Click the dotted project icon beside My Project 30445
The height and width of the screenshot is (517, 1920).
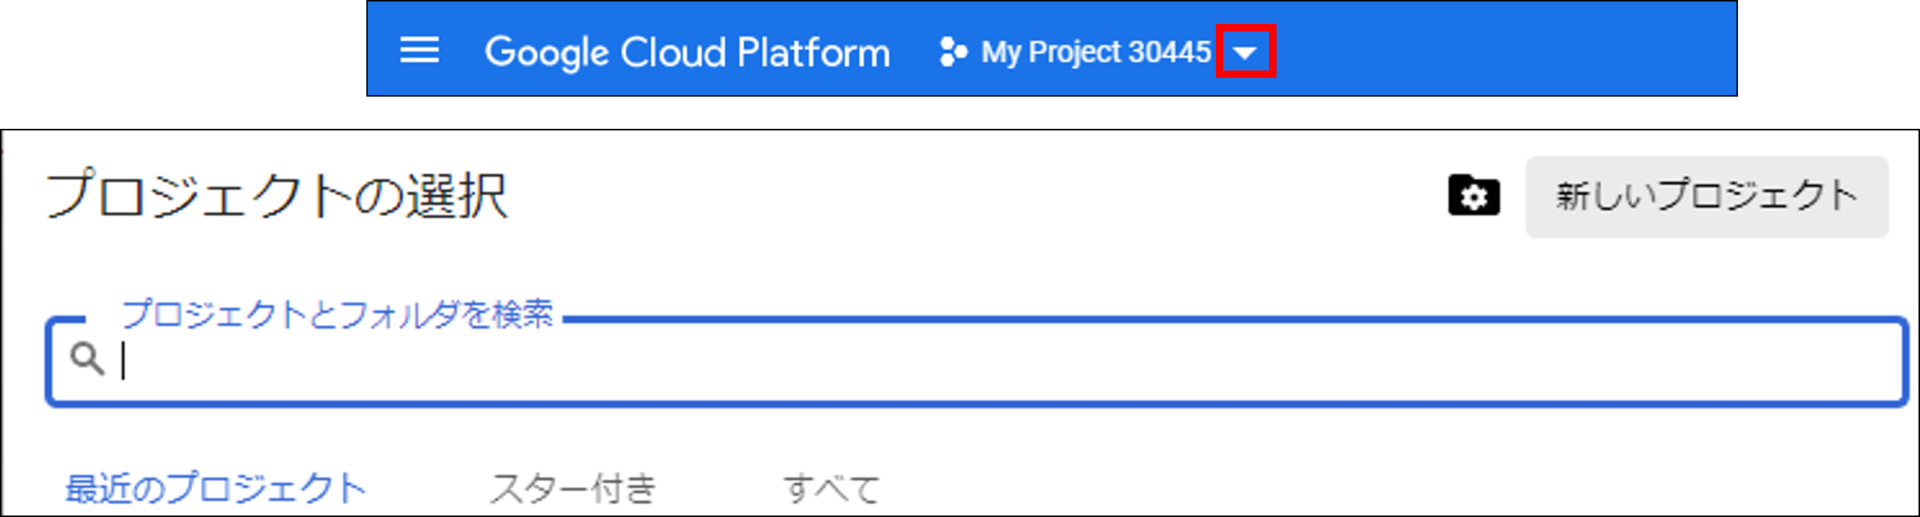953,52
